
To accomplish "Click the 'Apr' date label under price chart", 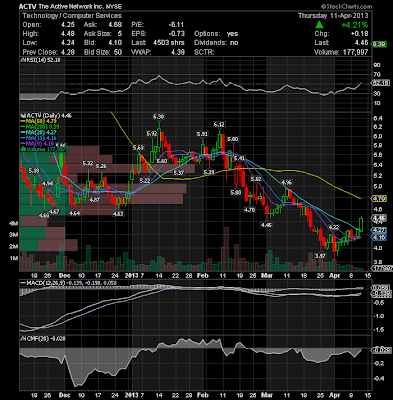I will click(334, 276).
